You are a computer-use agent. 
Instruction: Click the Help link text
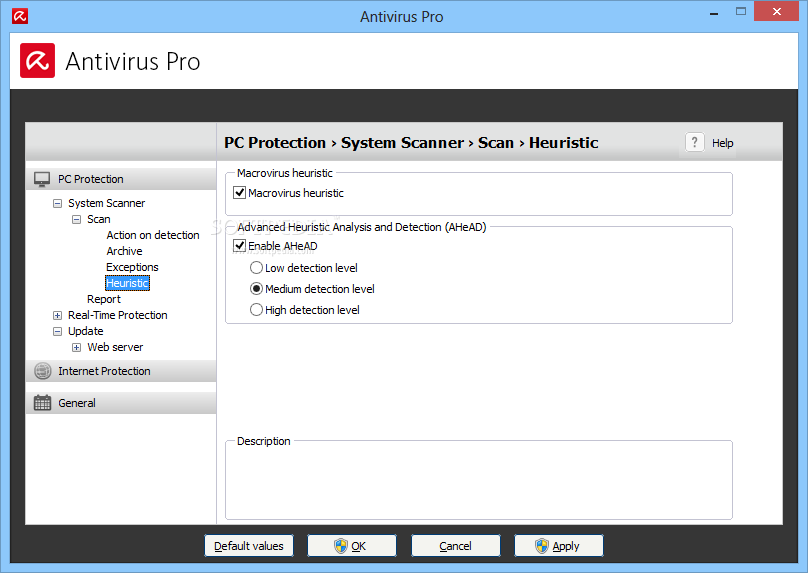[722, 143]
